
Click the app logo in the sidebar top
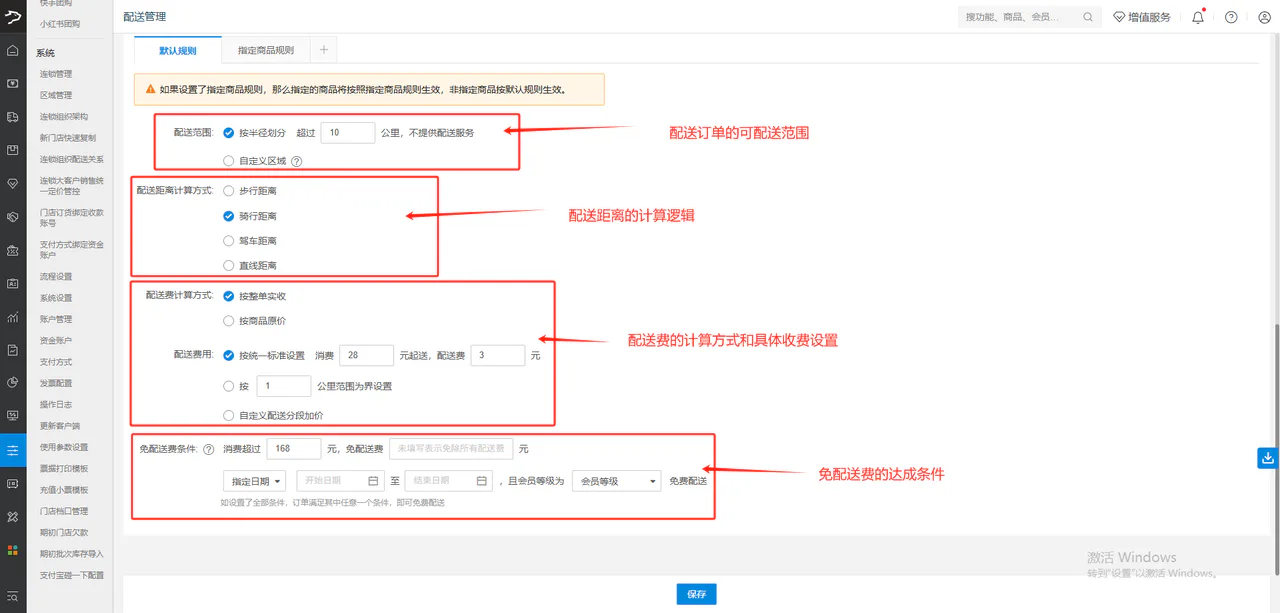pos(12,17)
